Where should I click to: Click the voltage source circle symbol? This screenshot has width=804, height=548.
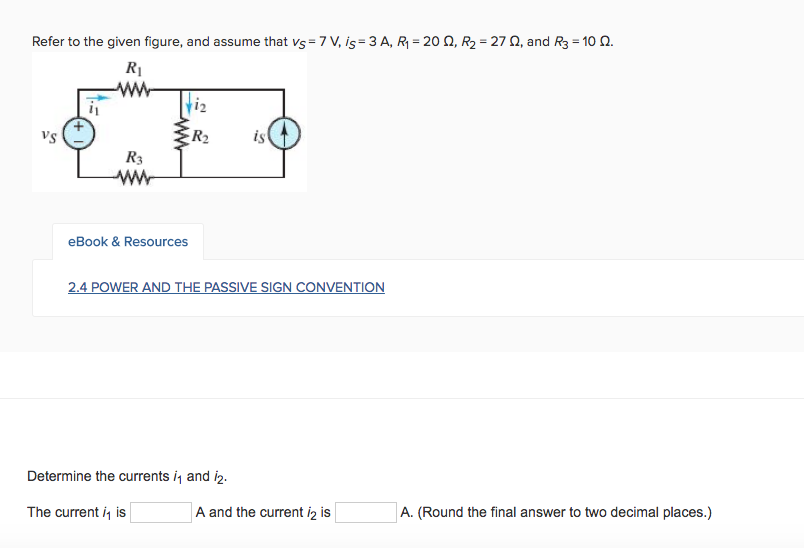tap(80, 134)
